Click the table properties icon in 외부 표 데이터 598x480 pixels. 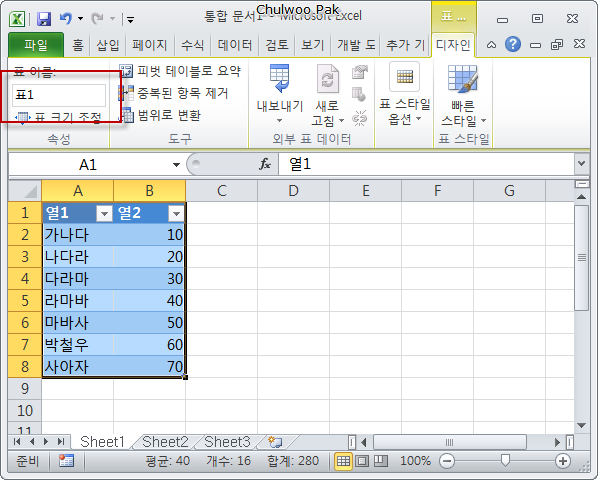pos(359,72)
